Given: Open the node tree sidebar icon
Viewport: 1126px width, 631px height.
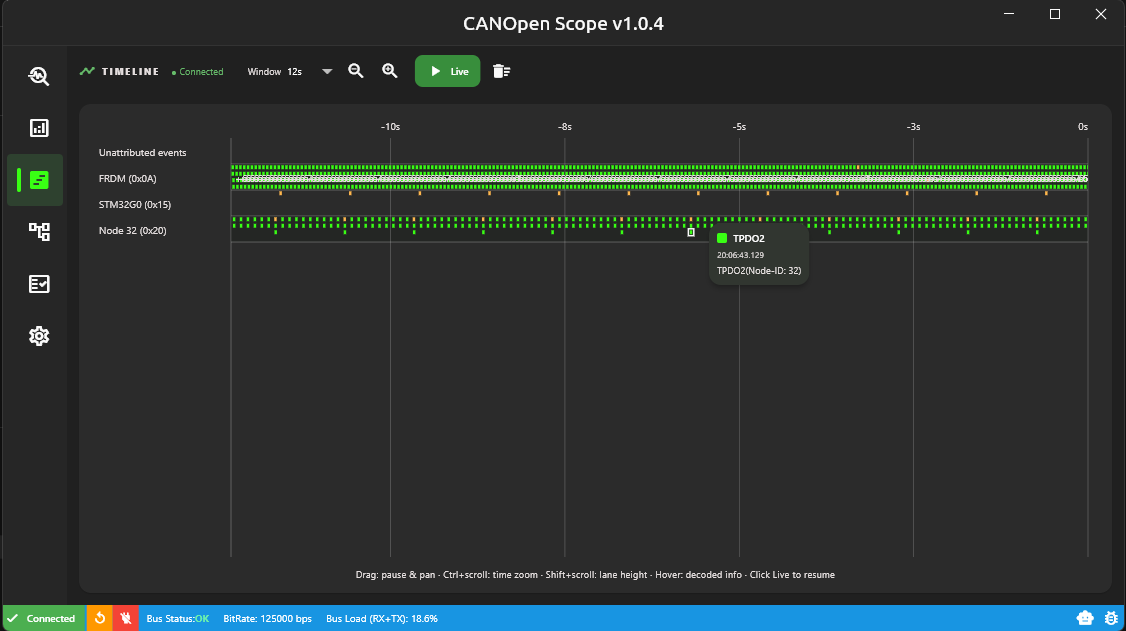Looking at the screenshot, I should pyautogui.click(x=39, y=231).
